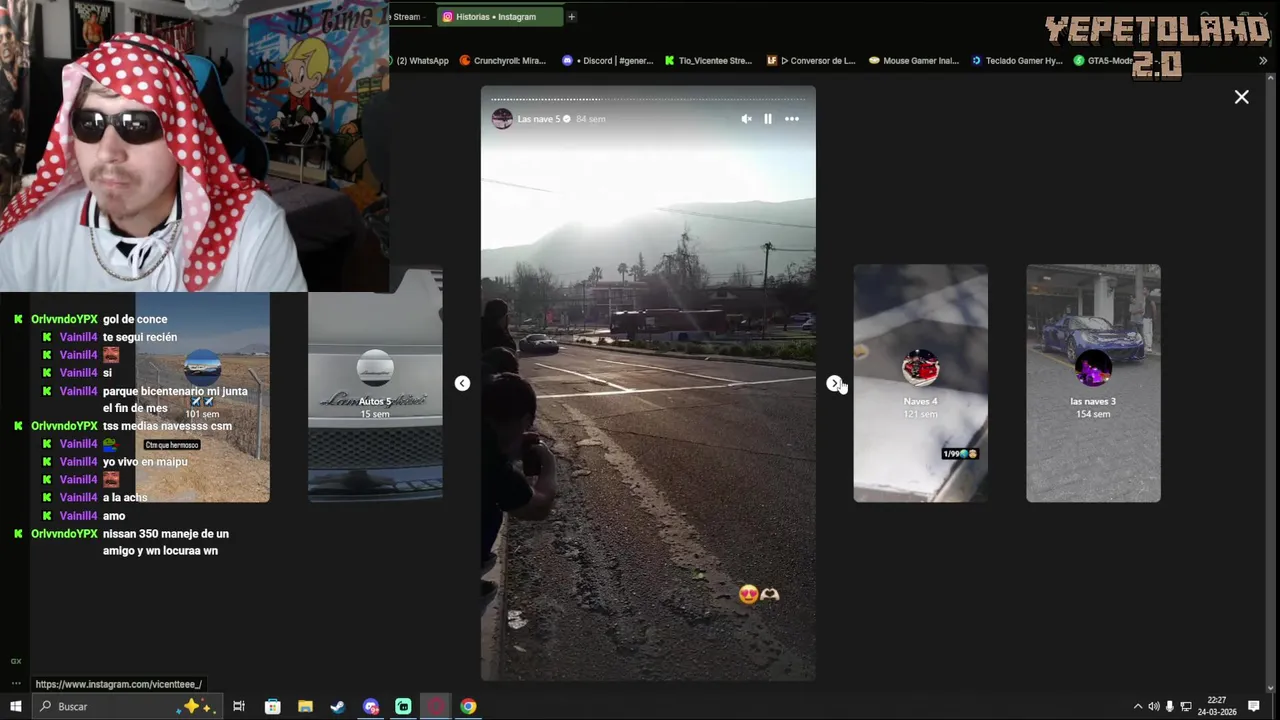Click the chat message 'yo vivo en maipu'
The image size is (1280, 720).
point(145,462)
